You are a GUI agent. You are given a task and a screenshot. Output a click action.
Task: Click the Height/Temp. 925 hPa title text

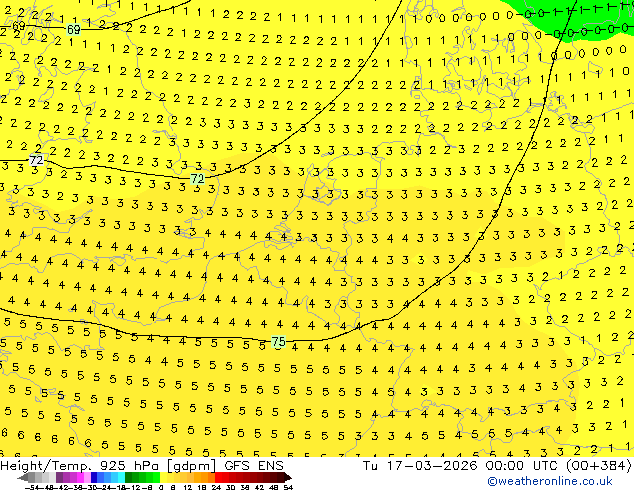pos(81,466)
